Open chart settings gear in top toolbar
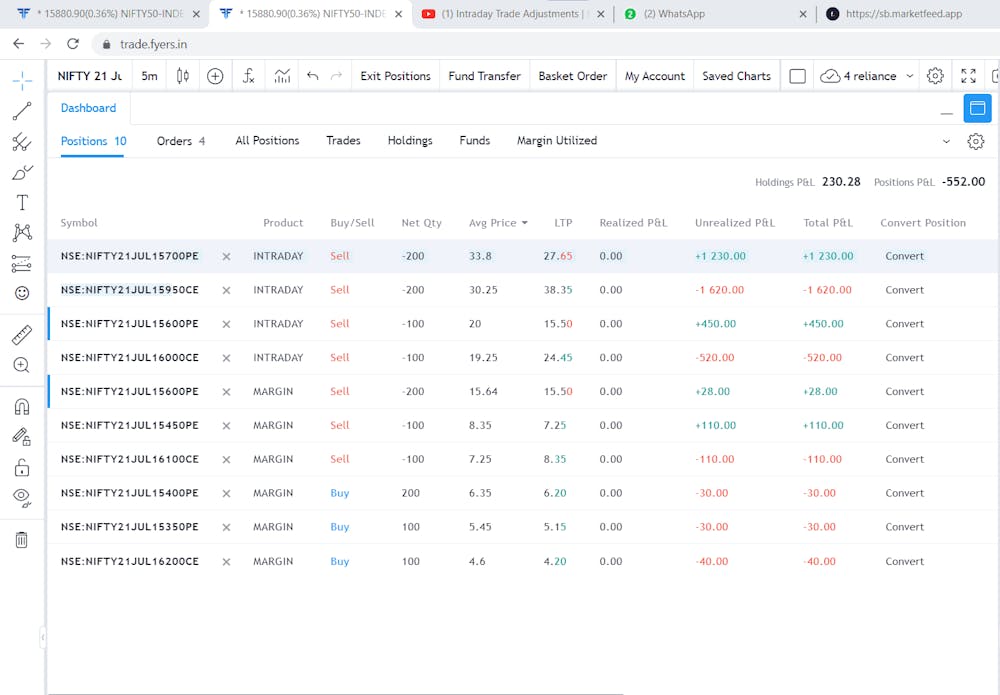Image resolution: width=1000 pixels, height=695 pixels. [x=935, y=76]
